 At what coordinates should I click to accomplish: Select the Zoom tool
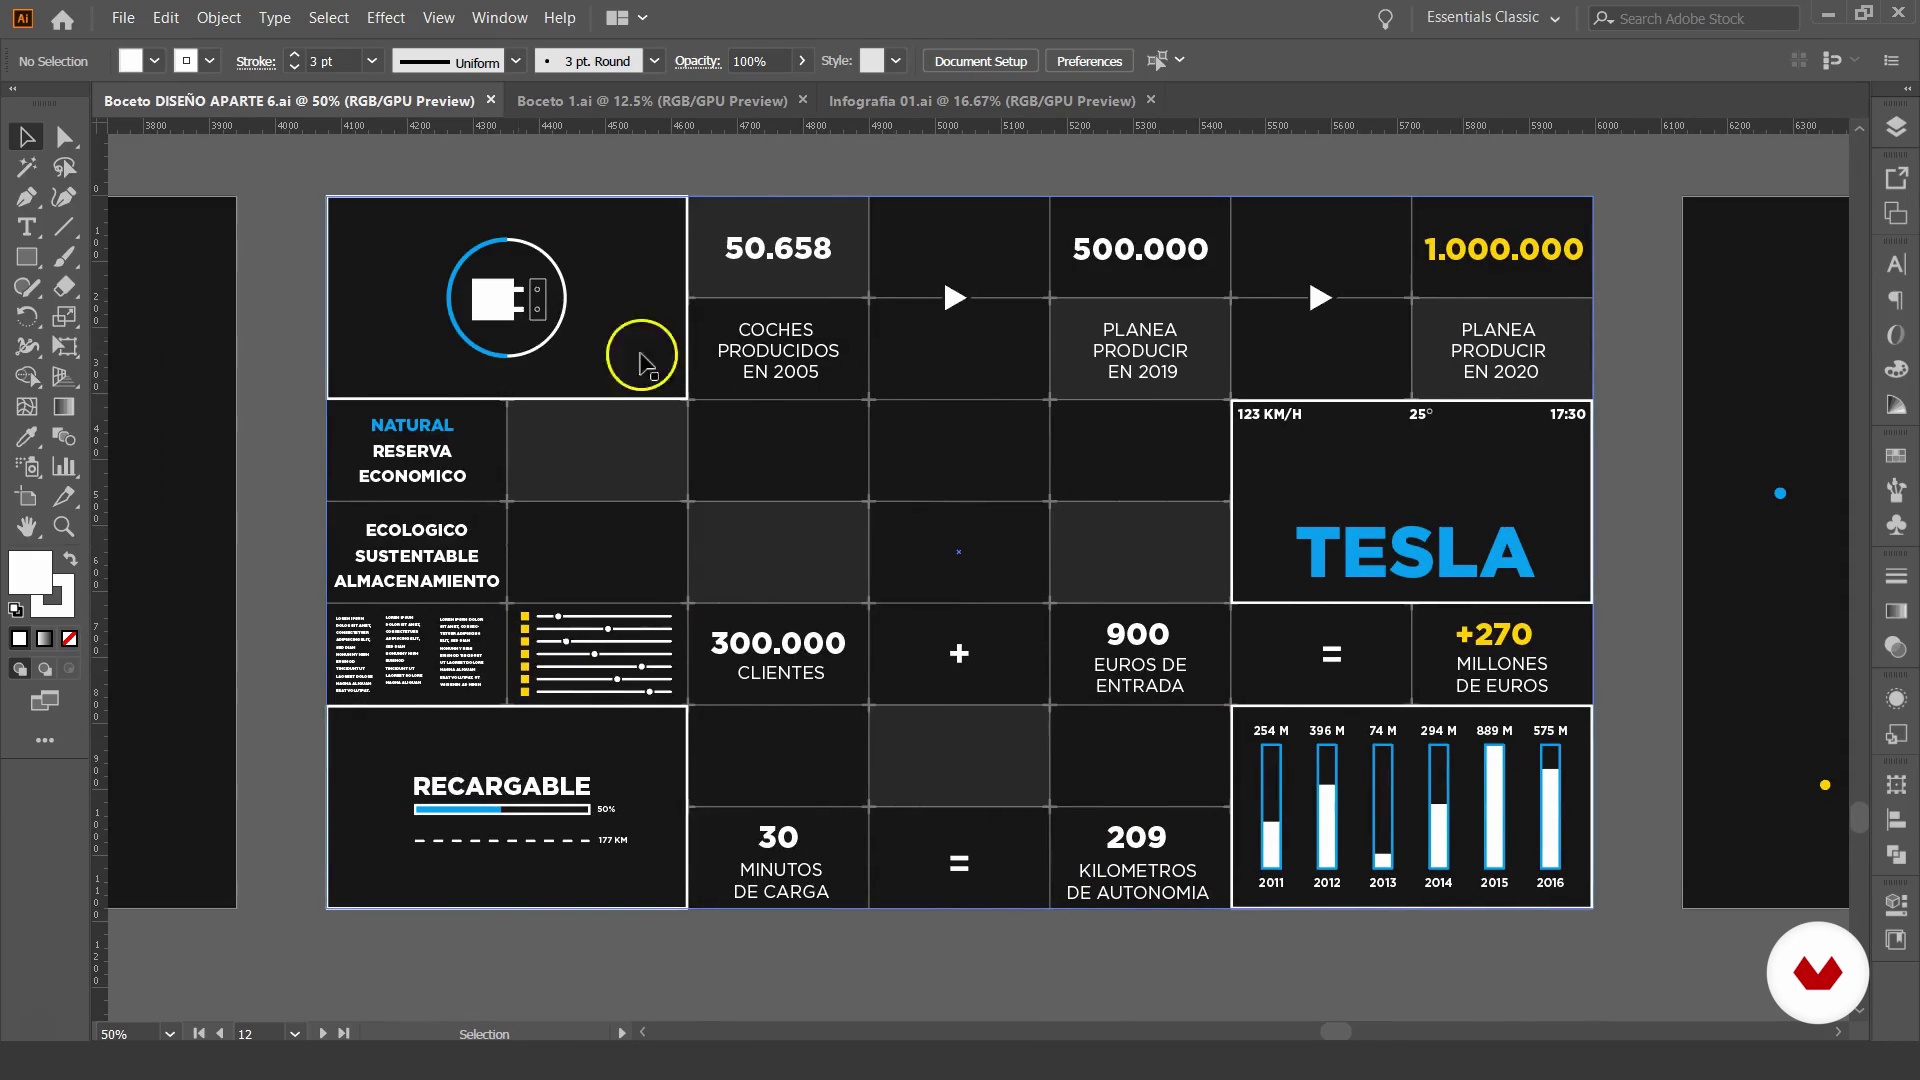(65, 527)
